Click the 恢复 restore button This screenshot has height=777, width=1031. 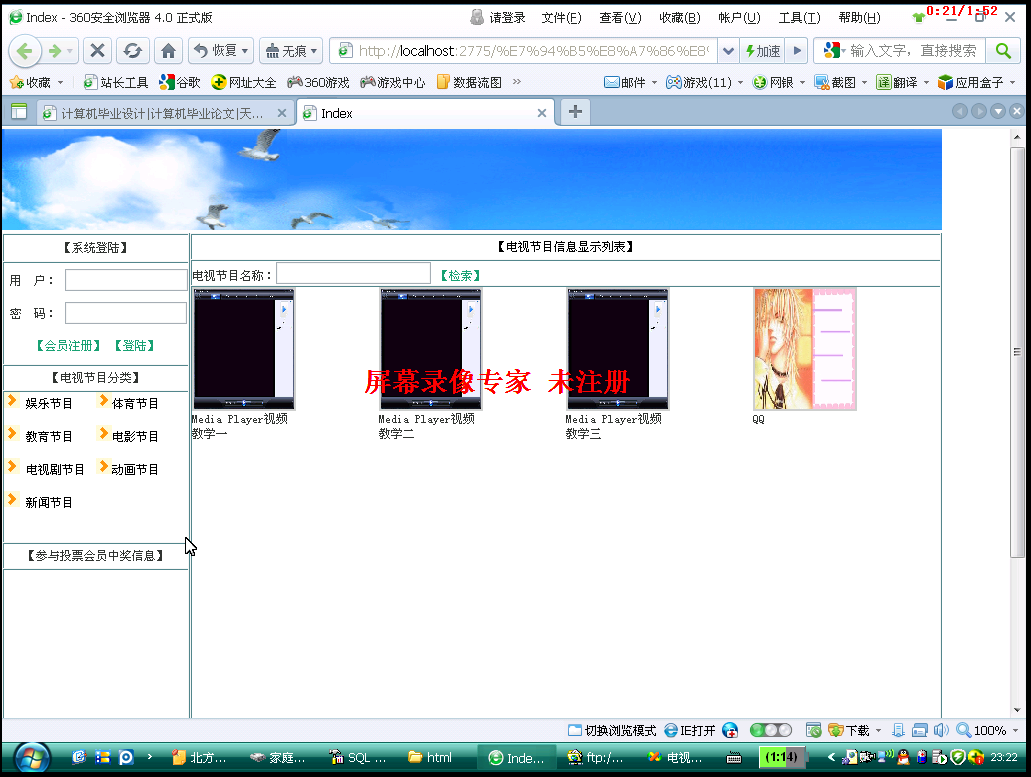point(221,51)
